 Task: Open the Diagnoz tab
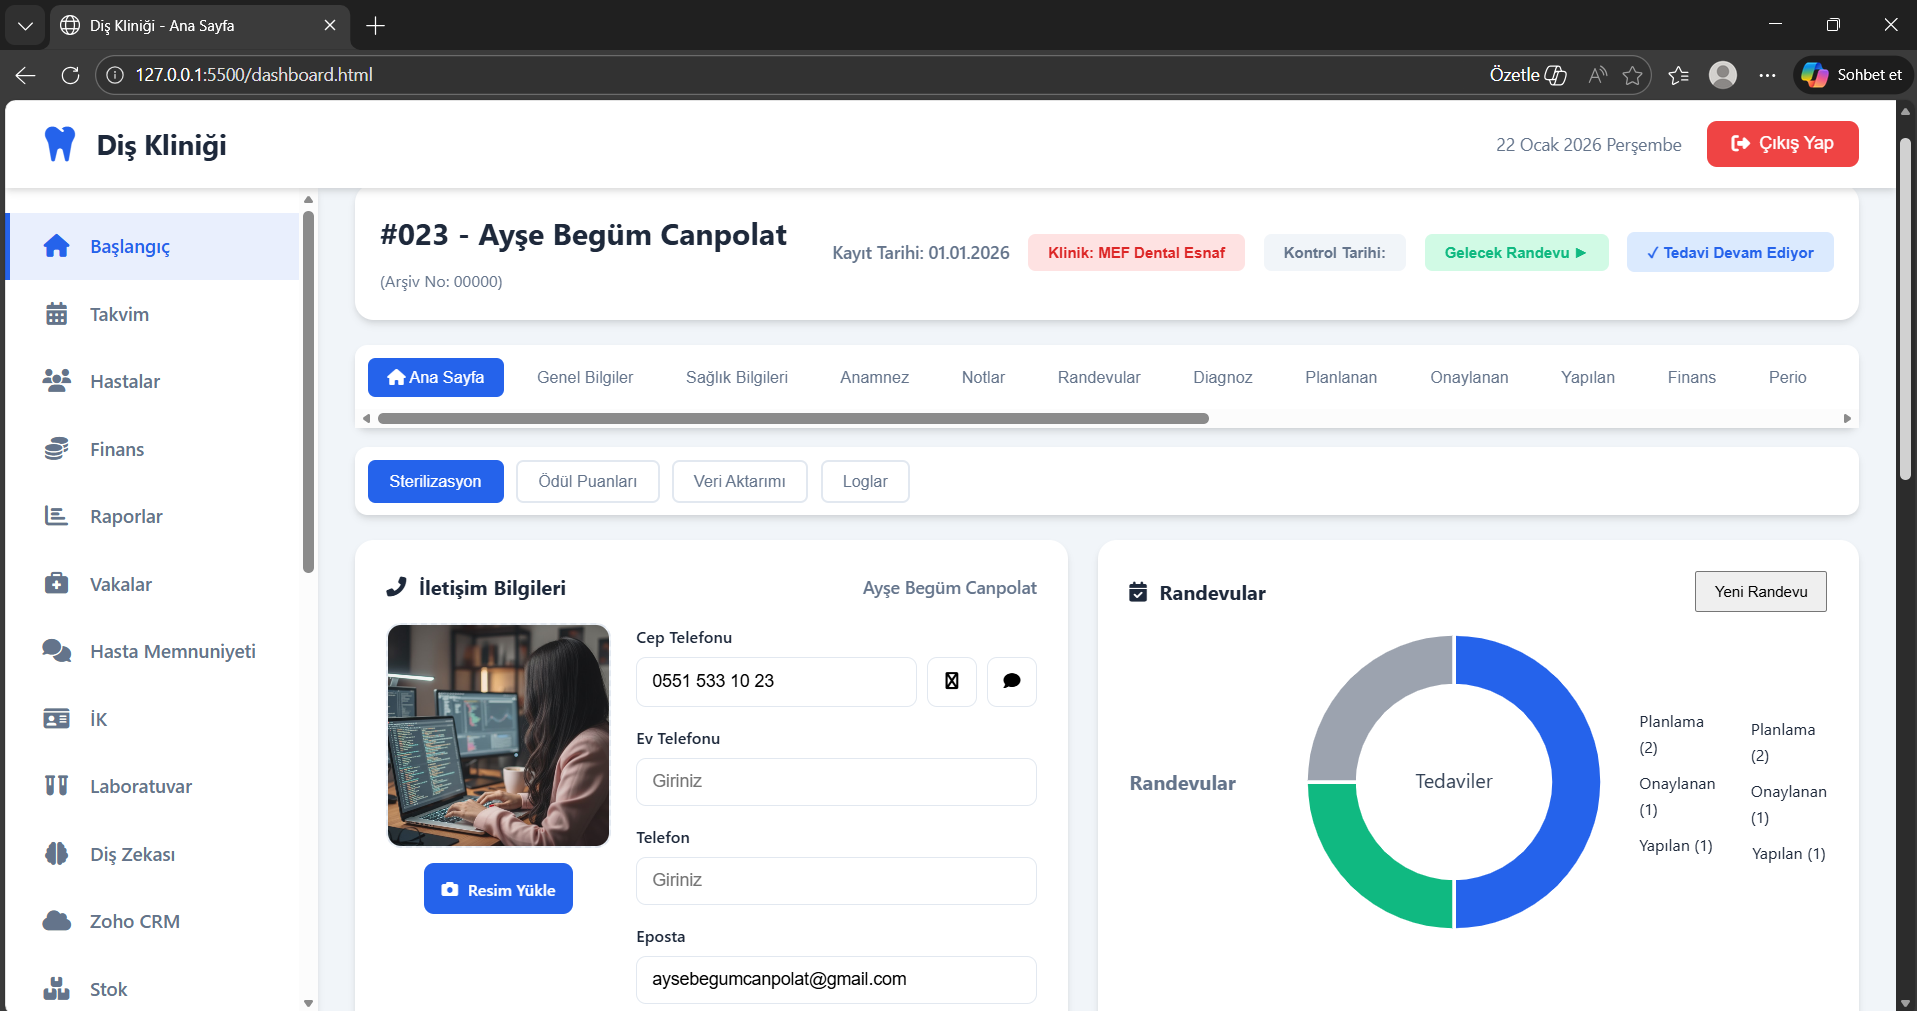click(1223, 377)
